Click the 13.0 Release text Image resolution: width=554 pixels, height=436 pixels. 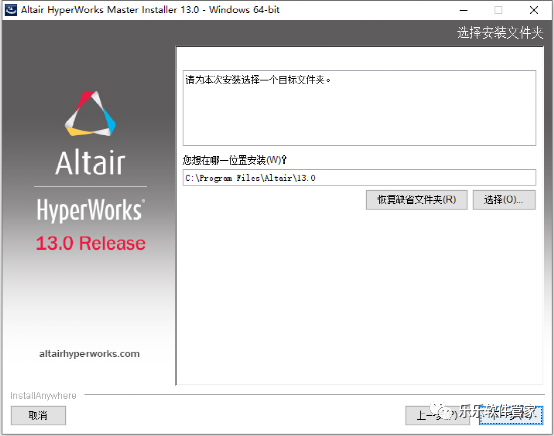(x=91, y=243)
